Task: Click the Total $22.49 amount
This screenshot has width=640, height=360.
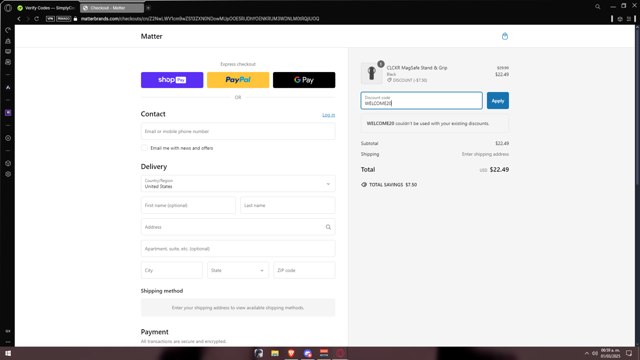Action: 499,169
